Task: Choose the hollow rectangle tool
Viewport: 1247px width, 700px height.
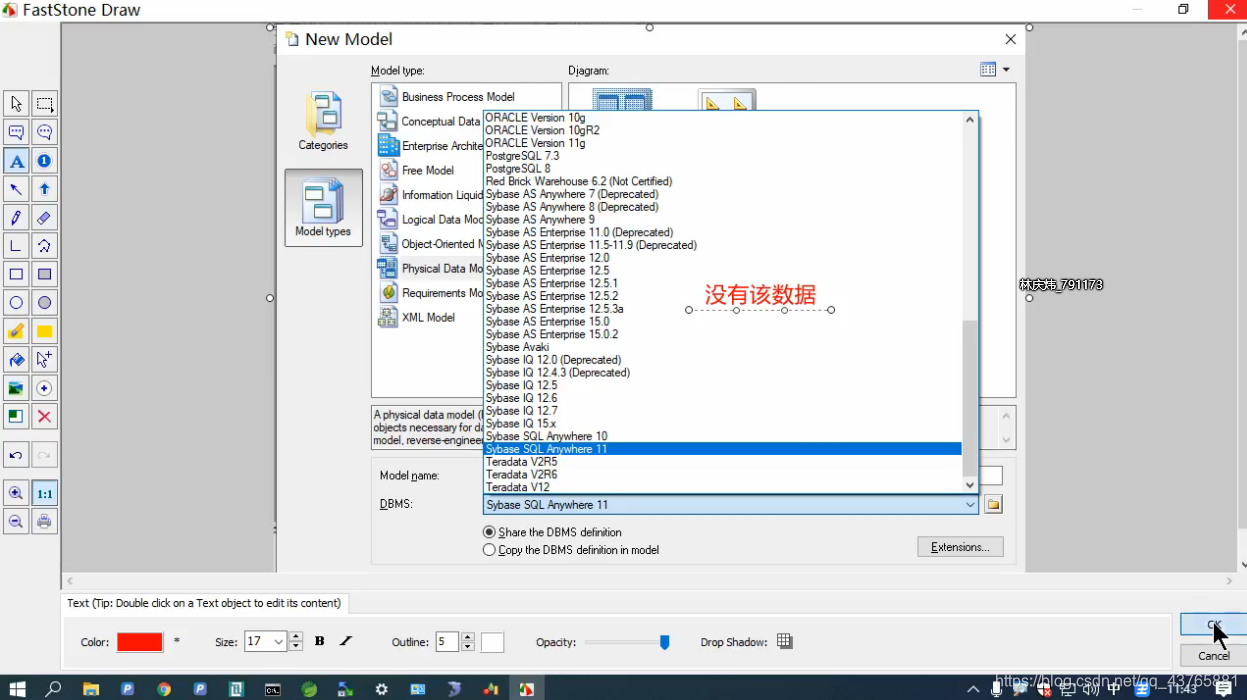Action: tap(16, 274)
